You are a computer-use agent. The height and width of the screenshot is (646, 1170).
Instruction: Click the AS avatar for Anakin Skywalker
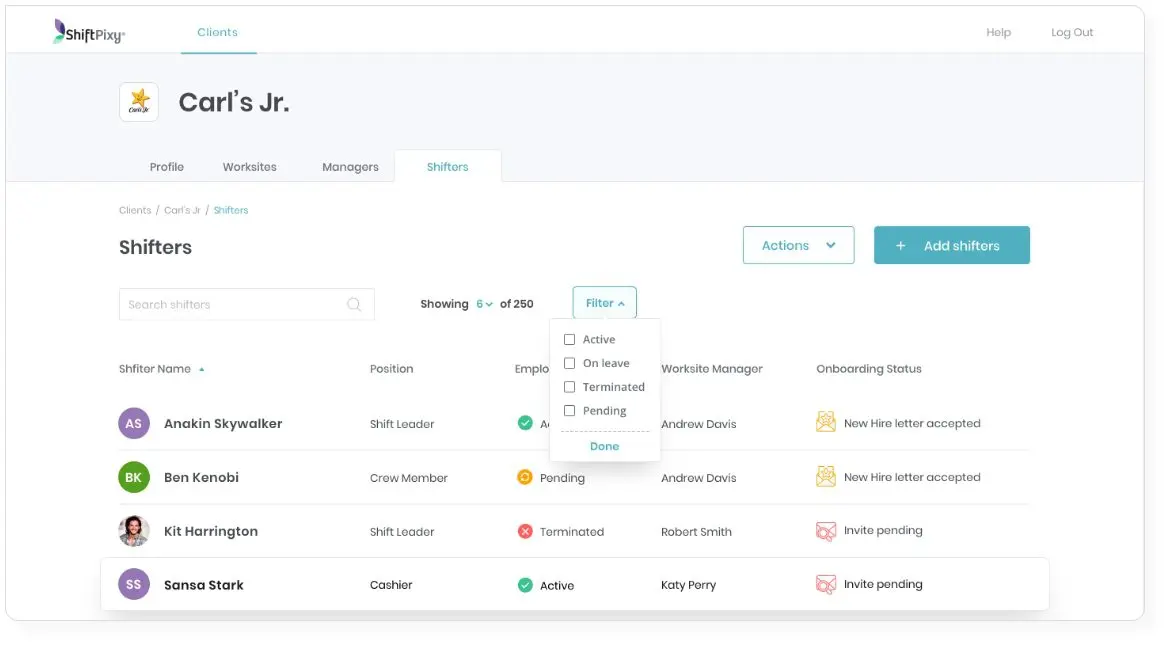(x=134, y=424)
